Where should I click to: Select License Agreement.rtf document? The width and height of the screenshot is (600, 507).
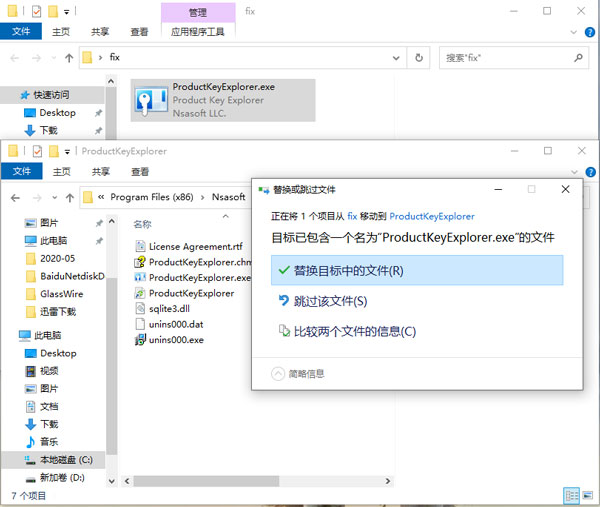point(195,246)
